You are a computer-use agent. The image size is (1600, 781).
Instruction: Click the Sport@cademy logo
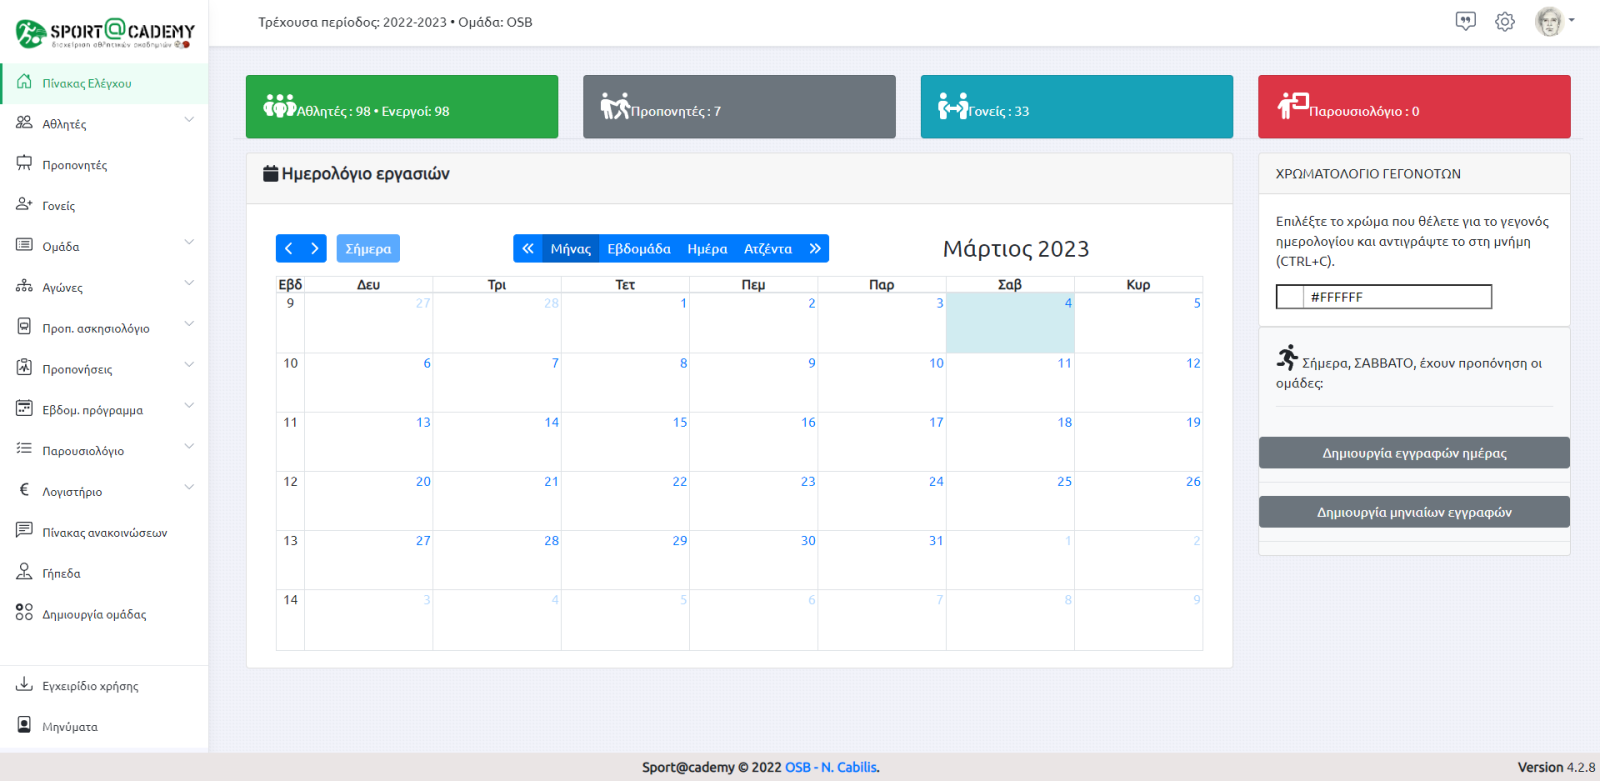[104, 33]
